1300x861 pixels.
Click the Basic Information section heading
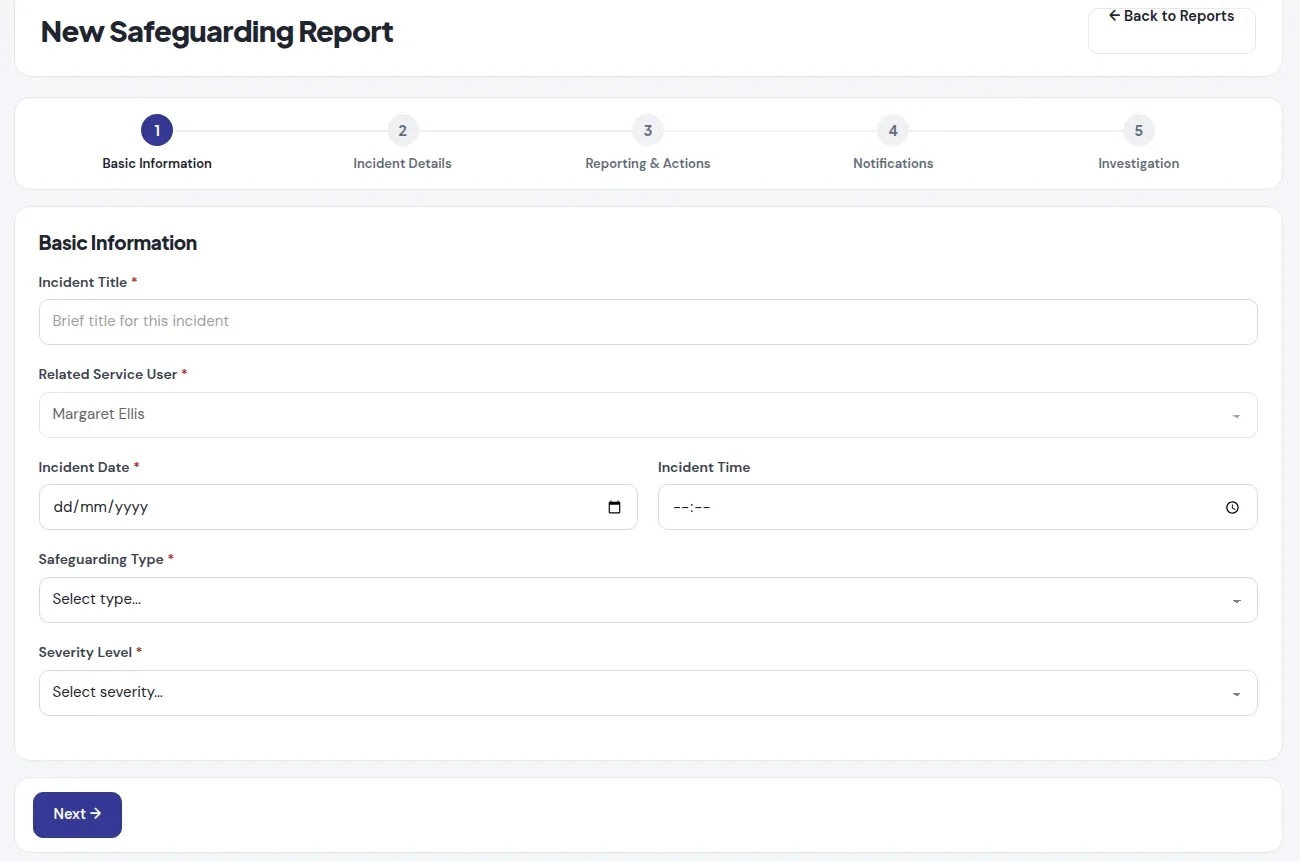[118, 243]
